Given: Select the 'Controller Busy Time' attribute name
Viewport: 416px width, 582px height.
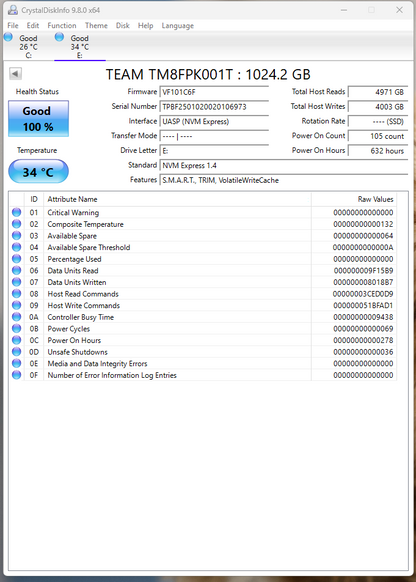Looking at the screenshot, I should [81, 317].
